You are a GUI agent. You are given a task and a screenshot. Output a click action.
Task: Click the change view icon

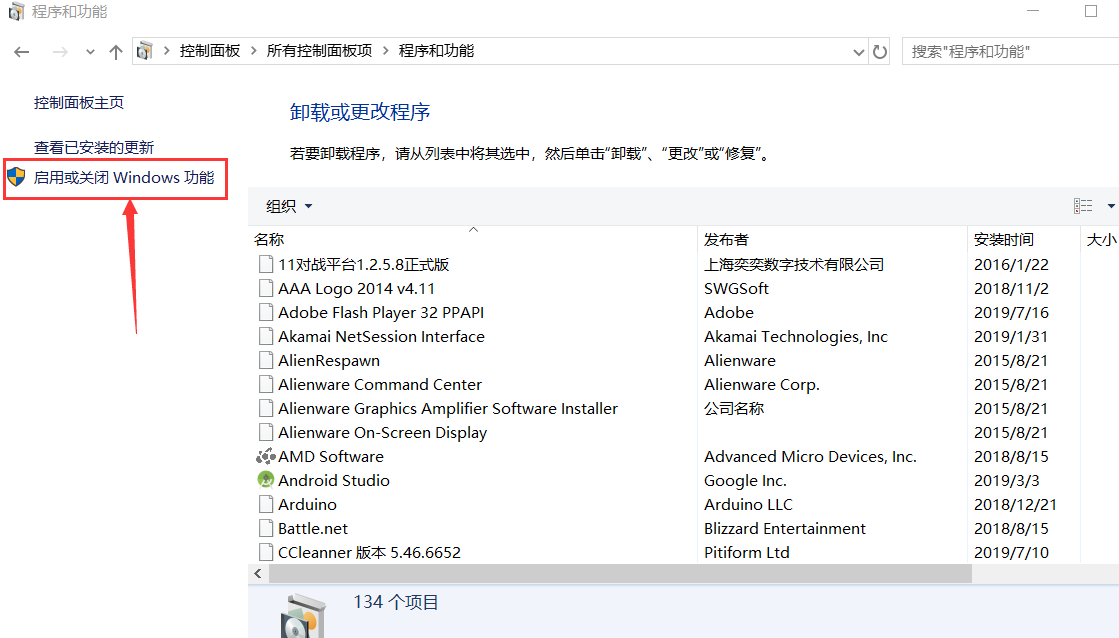point(1083,206)
